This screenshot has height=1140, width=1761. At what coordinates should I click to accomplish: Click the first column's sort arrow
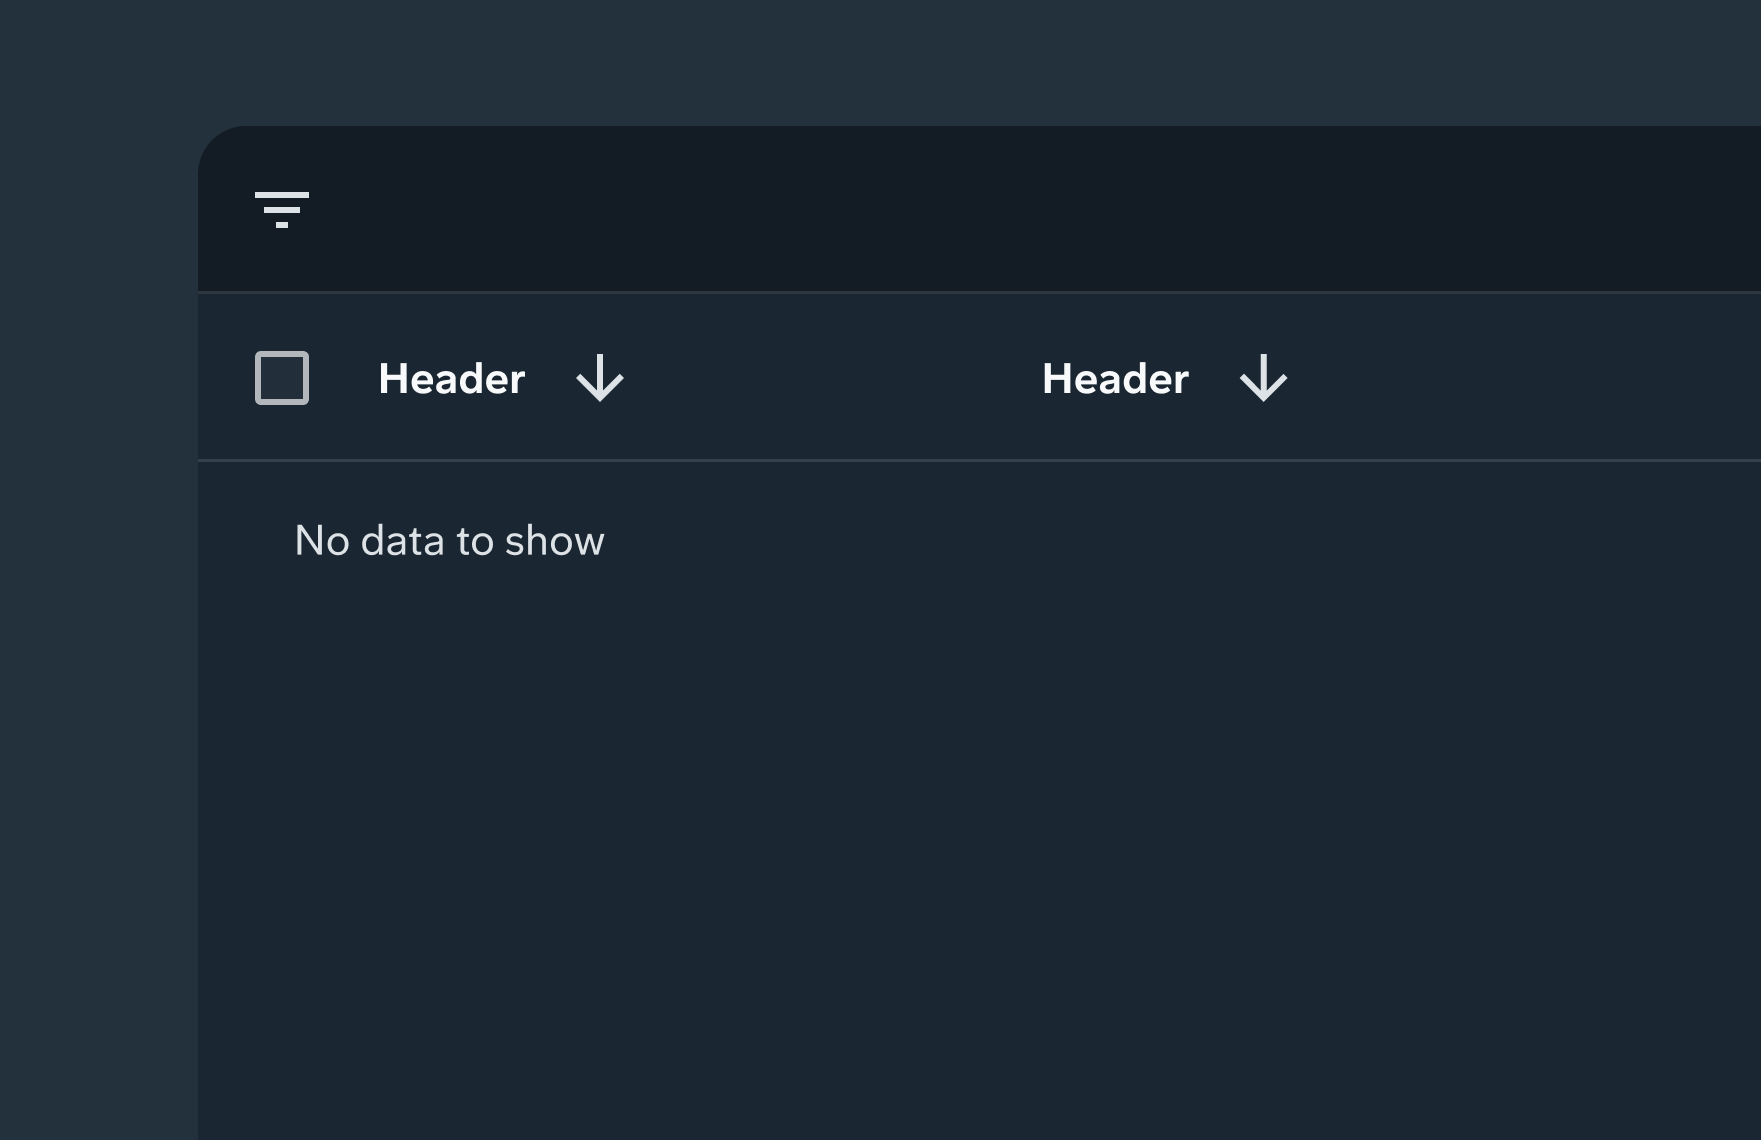coord(600,378)
